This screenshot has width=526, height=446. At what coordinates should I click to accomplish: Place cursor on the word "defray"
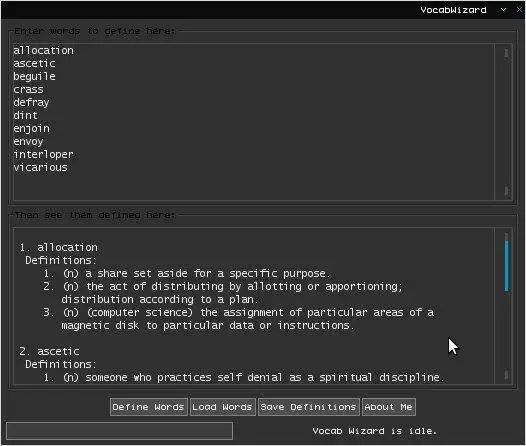[31, 102]
